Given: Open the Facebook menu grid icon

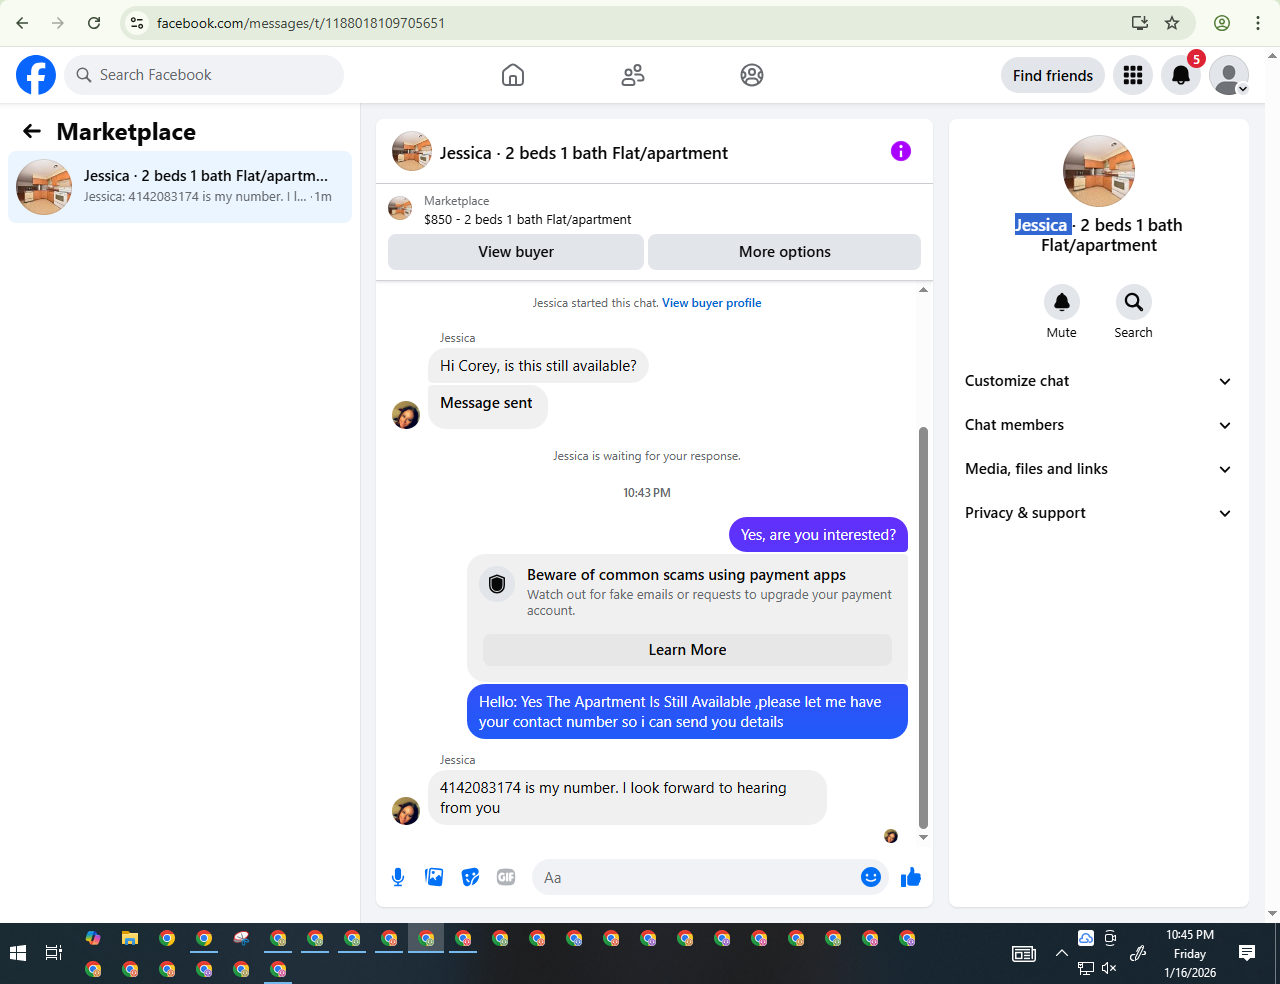Looking at the screenshot, I should pos(1133,75).
